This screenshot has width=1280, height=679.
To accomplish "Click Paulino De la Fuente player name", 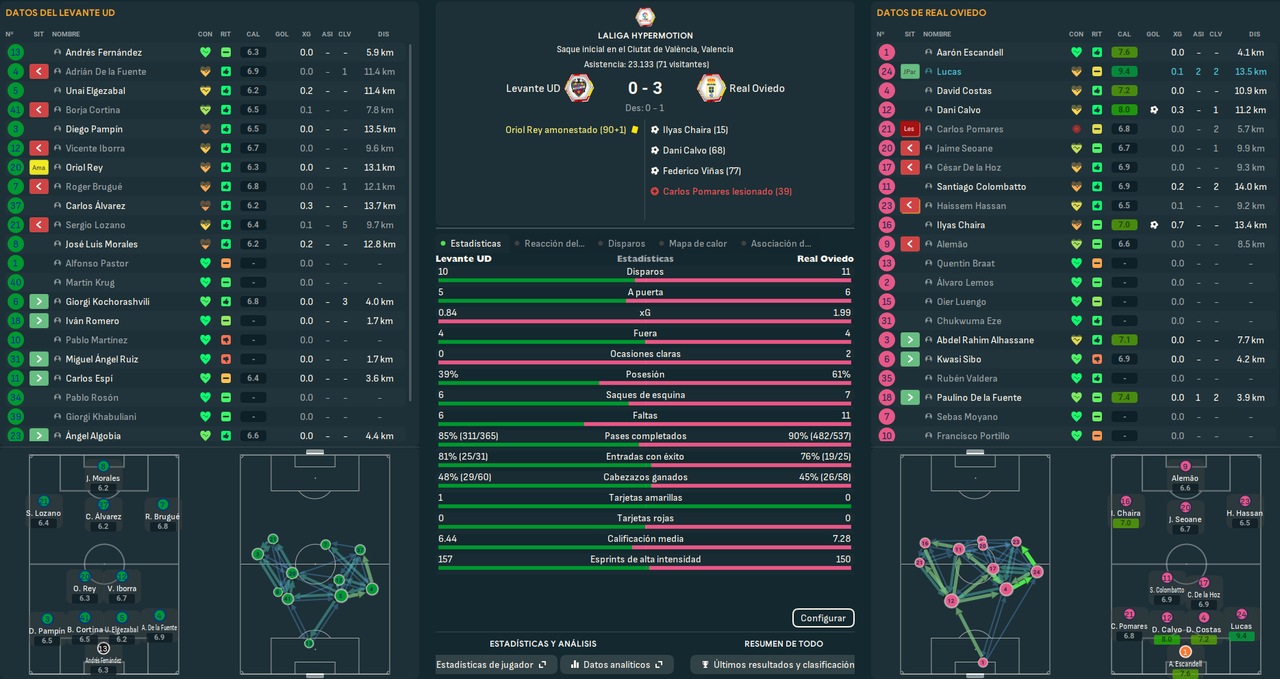I will 979,398.
